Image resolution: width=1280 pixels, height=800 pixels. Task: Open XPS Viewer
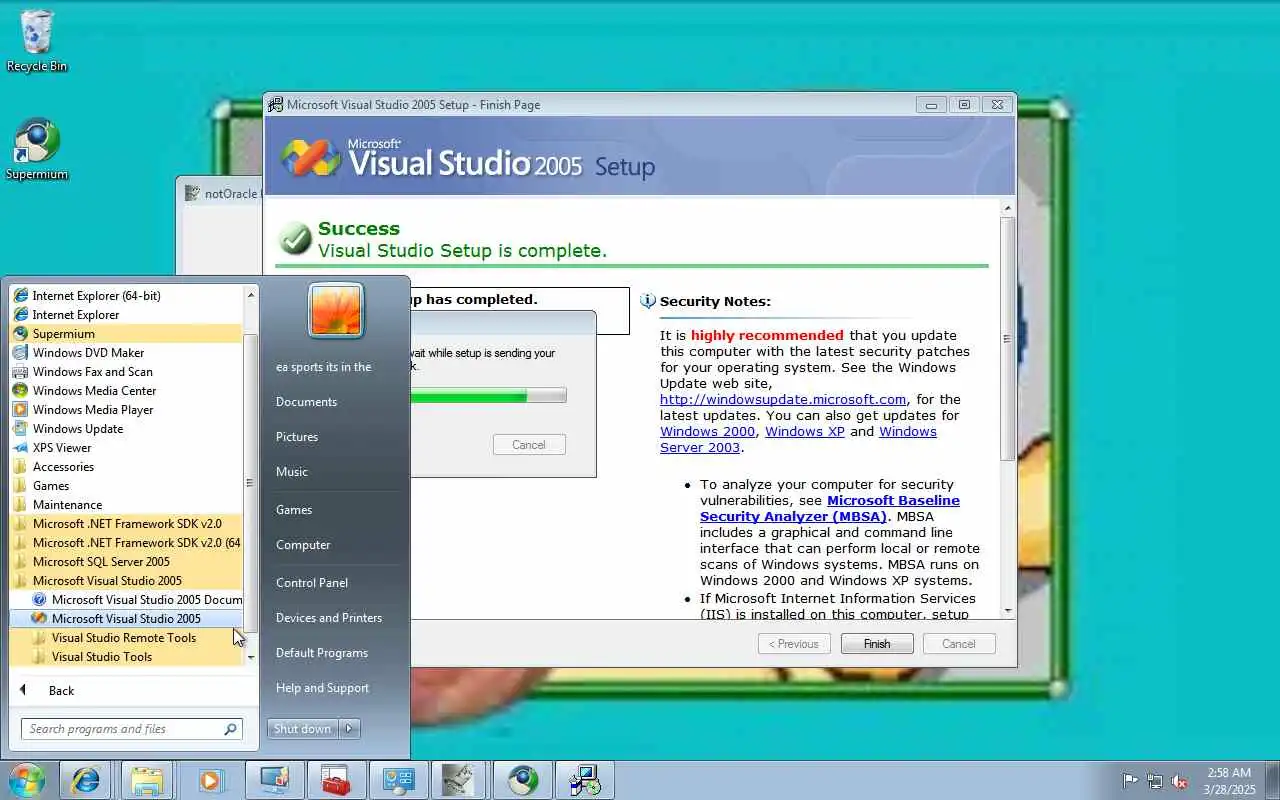pos(126,448)
